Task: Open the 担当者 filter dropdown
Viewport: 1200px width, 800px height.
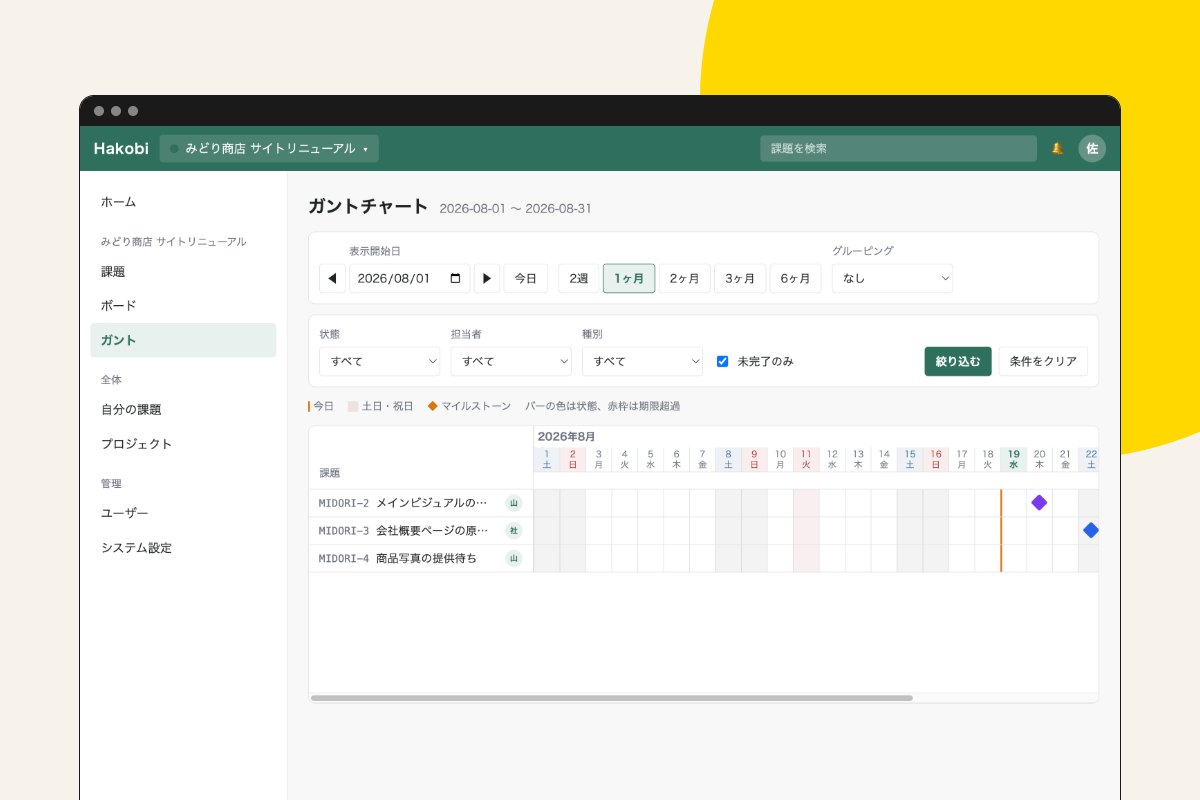Action: [x=511, y=361]
